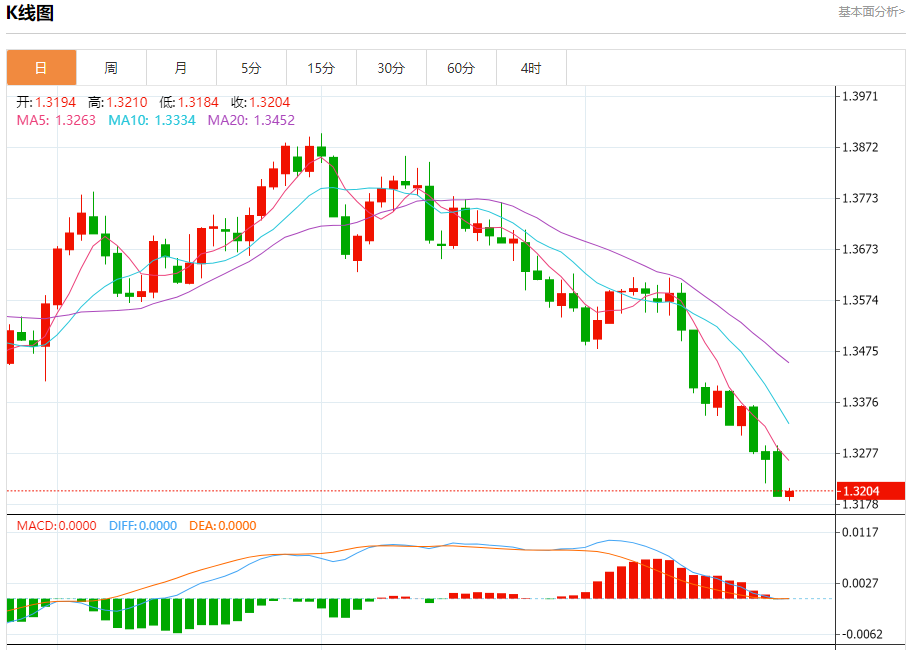Image resolution: width=913 pixels, height=650 pixels.
Task: Open the 基本面分析 link
Action: point(873,12)
